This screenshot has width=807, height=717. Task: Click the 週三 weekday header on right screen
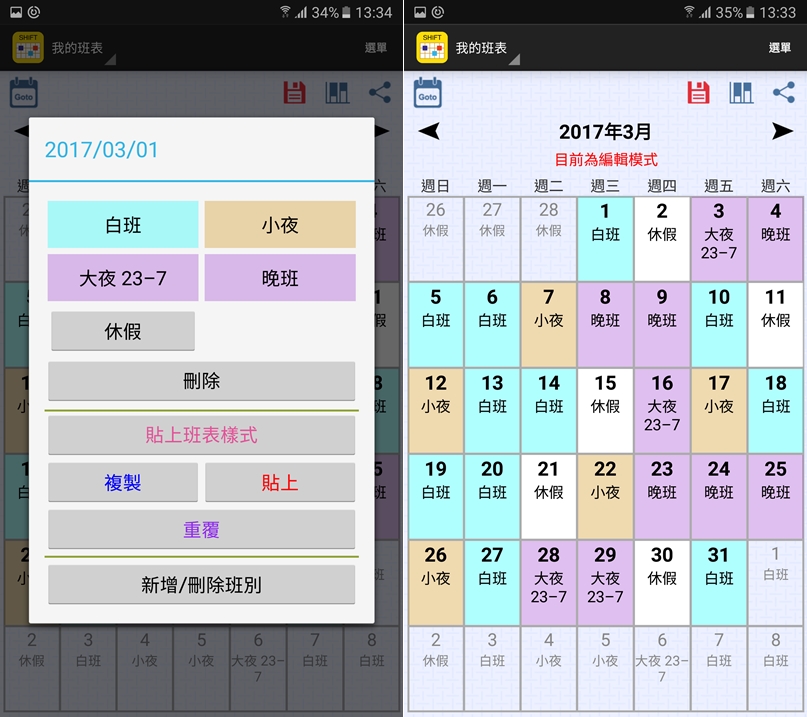tap(605, 186)
